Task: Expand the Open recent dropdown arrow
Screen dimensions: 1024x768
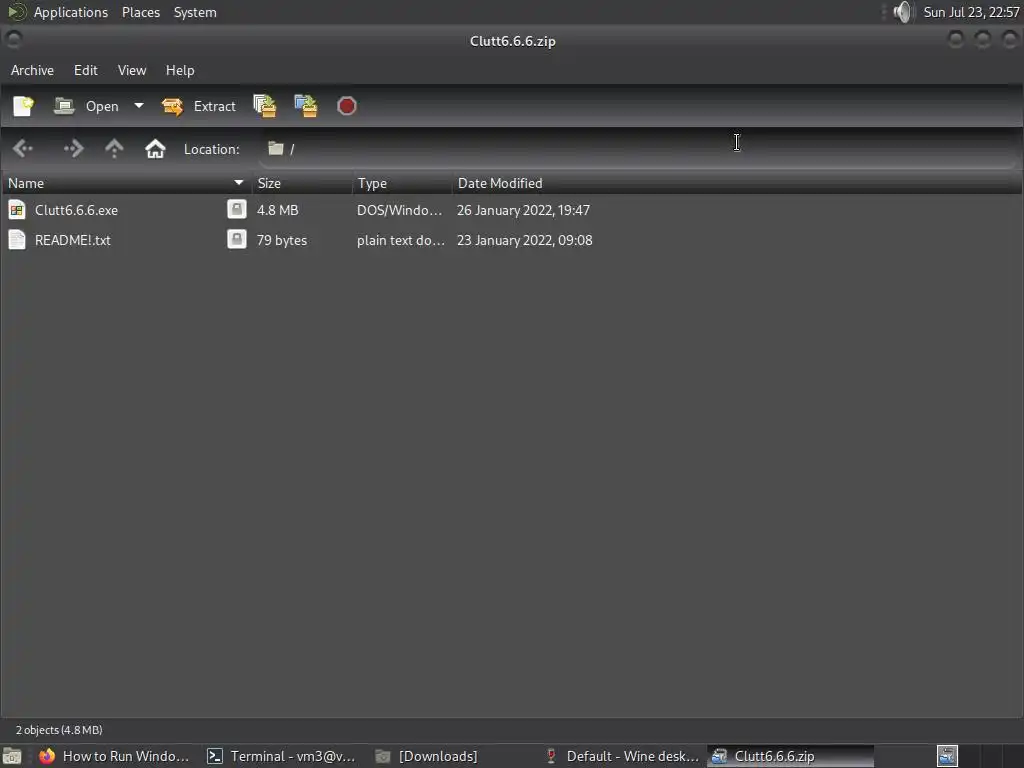Action: 138,106
